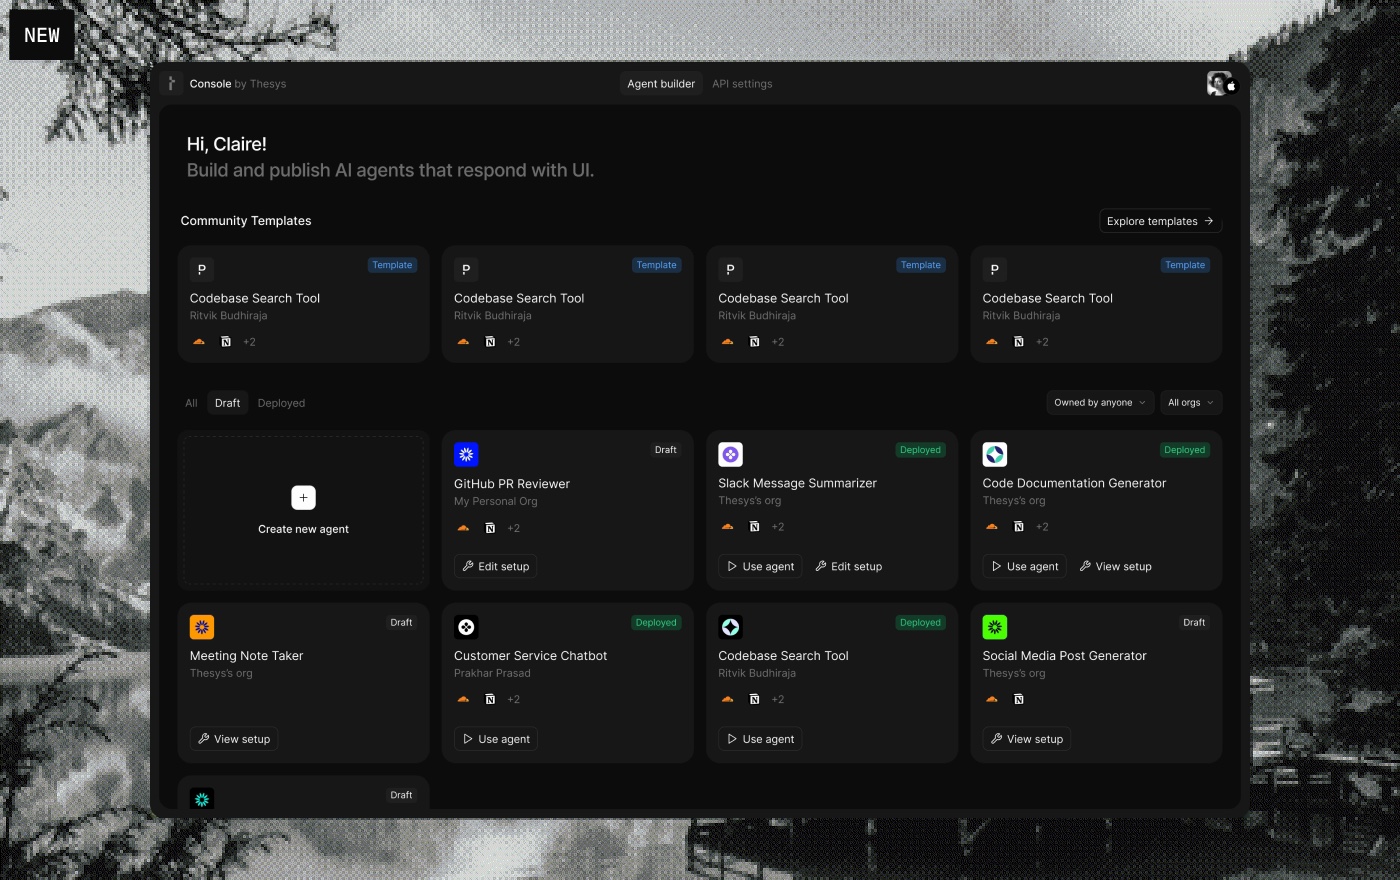This screenshot has width=1400, height=880.
Task: Switch to the API settings tab
Action: (742, 84)
